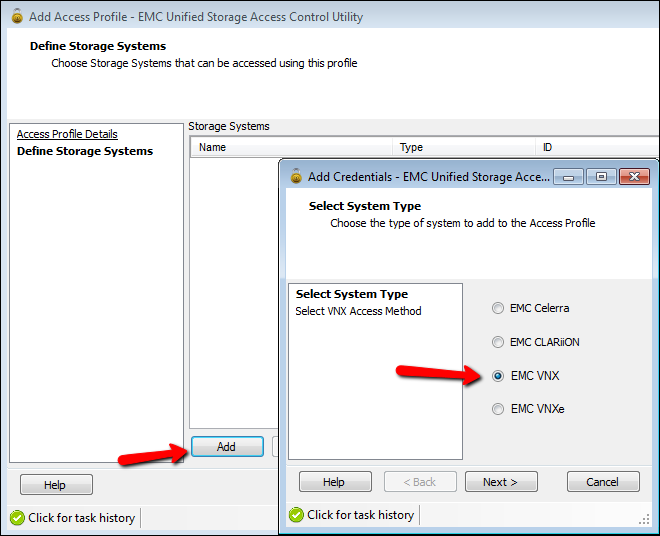Click task history icon in Add Access Profile window

(x=17, y=517)
